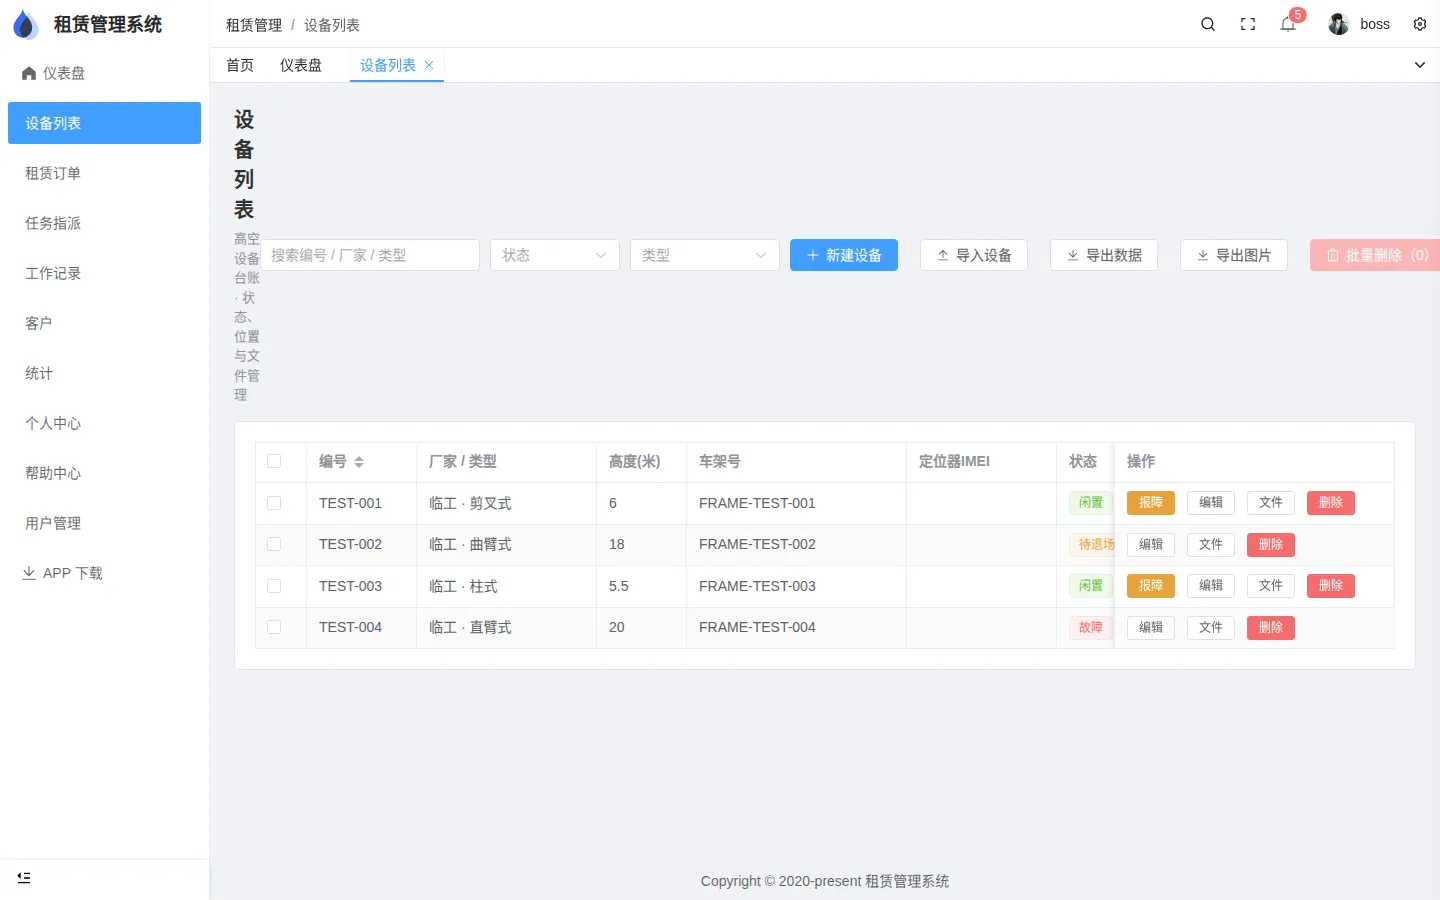
Task: Click APP 下载 in sidebar
Action: (x=104, y=573)
